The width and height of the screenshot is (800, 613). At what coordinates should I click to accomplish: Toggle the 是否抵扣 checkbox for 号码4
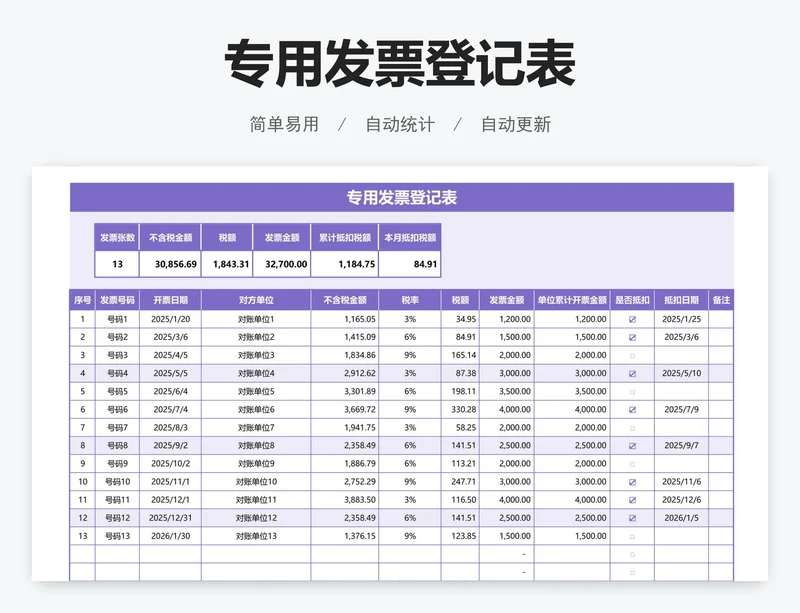pyautogui.click(x=632, y=374)
